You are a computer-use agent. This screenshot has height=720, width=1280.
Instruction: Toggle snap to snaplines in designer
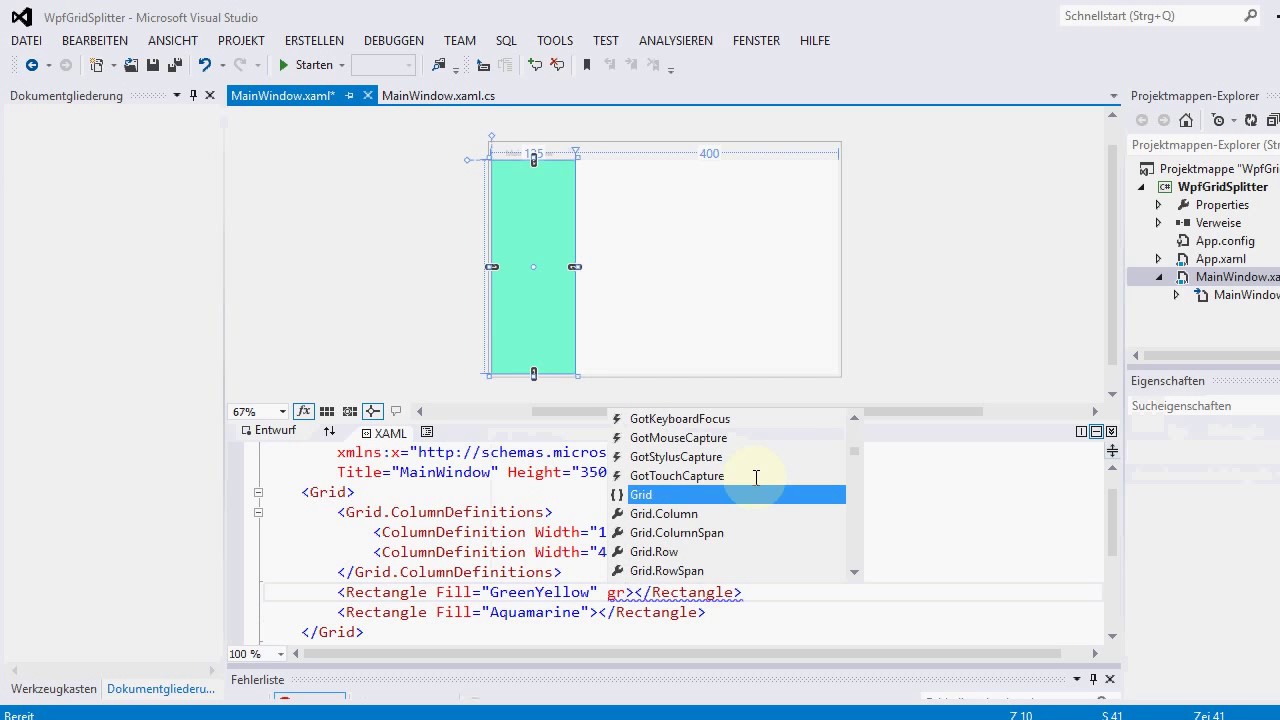click(x=373, y=411)
